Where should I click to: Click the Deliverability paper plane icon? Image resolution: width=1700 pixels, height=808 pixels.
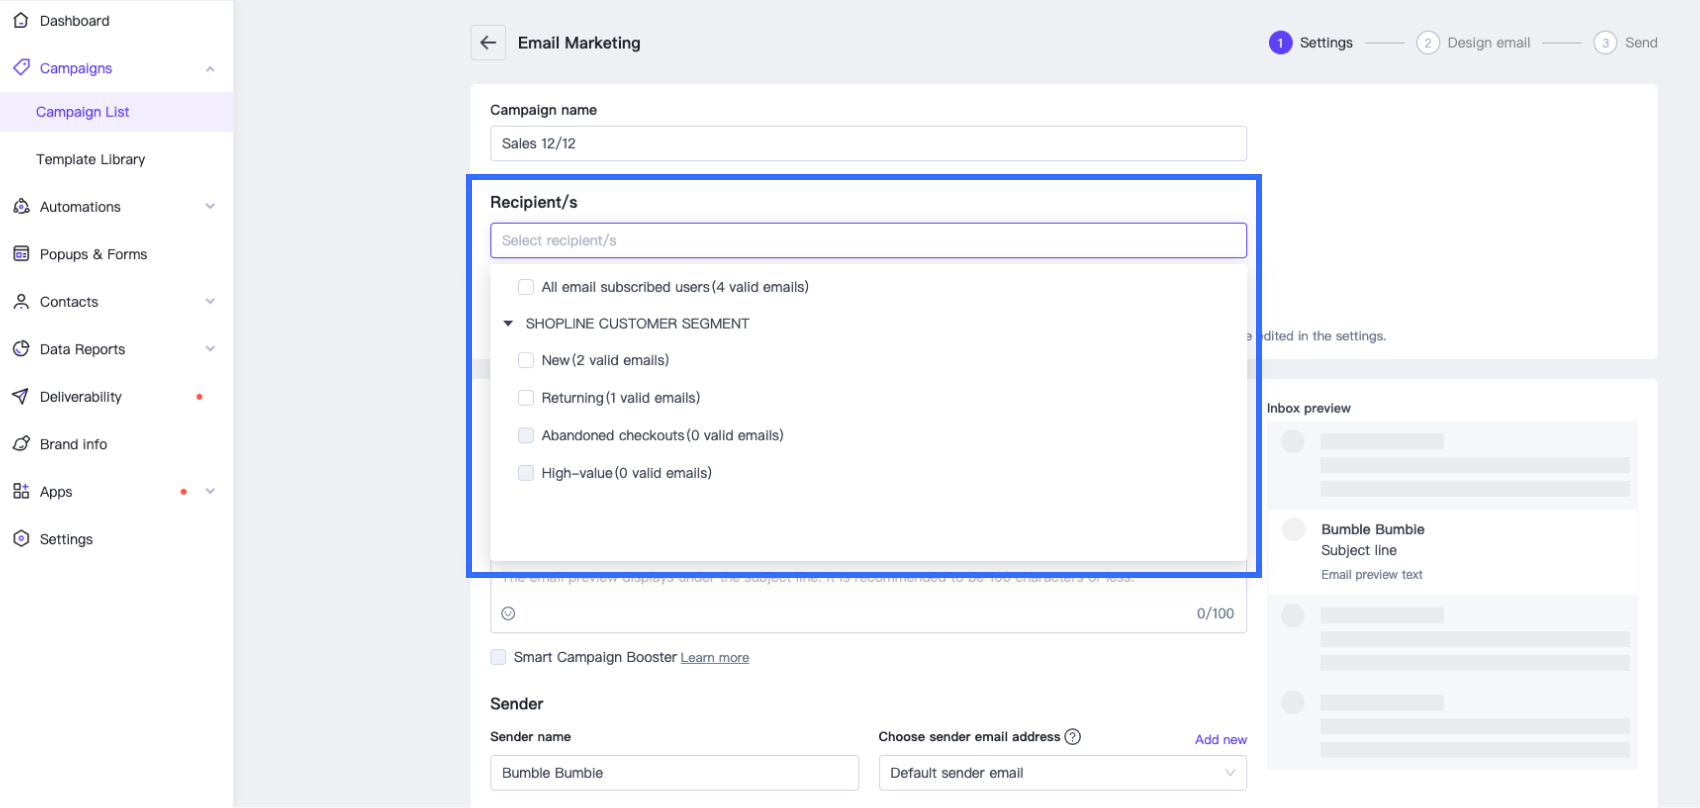[x=21, y=397]
